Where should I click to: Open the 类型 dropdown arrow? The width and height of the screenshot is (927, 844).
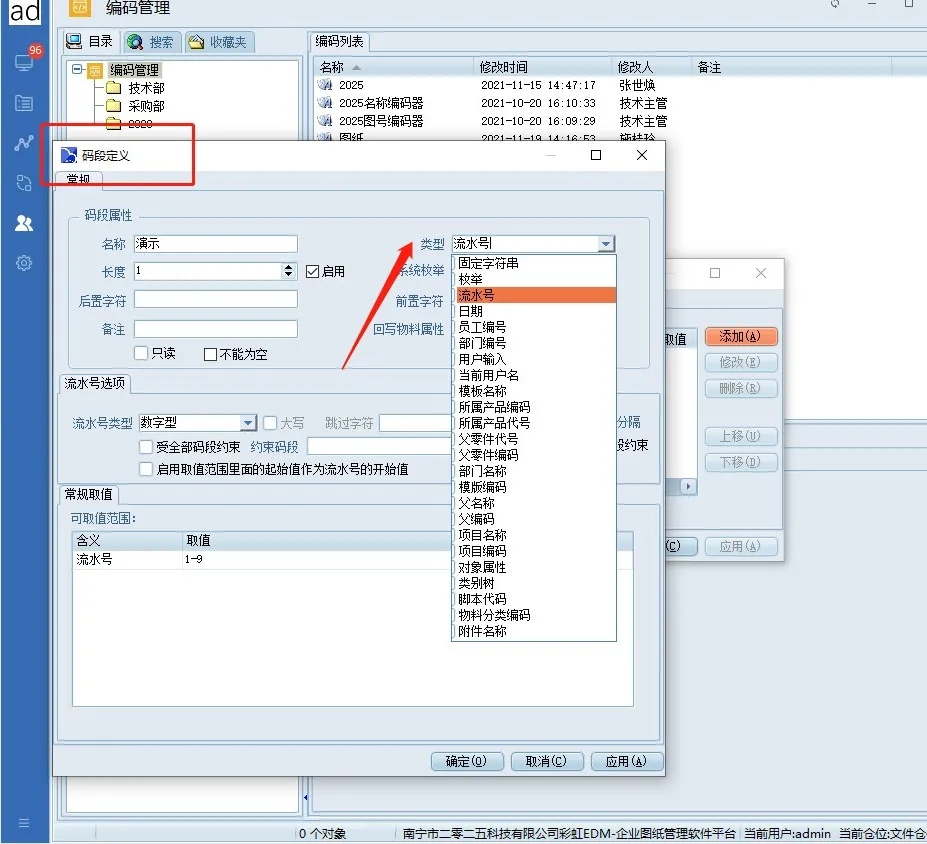[x=606, y=244]
